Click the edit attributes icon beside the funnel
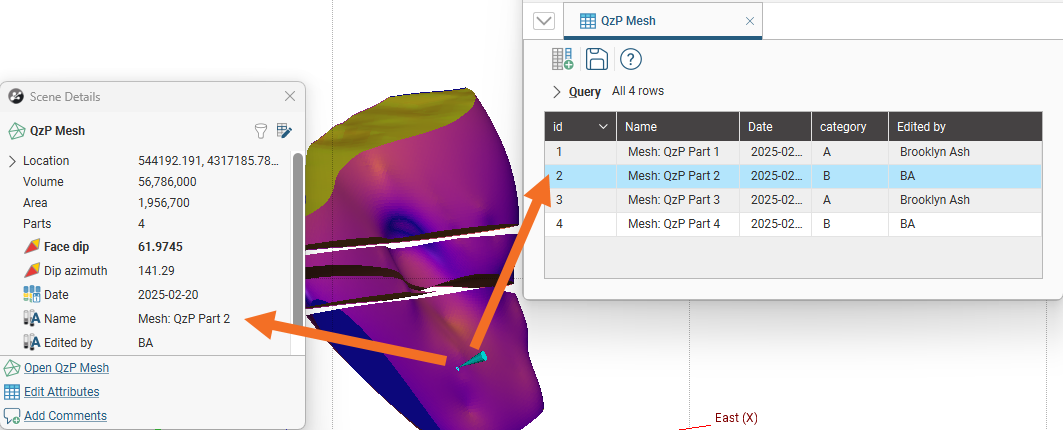Image resolution: width=1063 pixels, height=430 pixels. click(284, 130)
